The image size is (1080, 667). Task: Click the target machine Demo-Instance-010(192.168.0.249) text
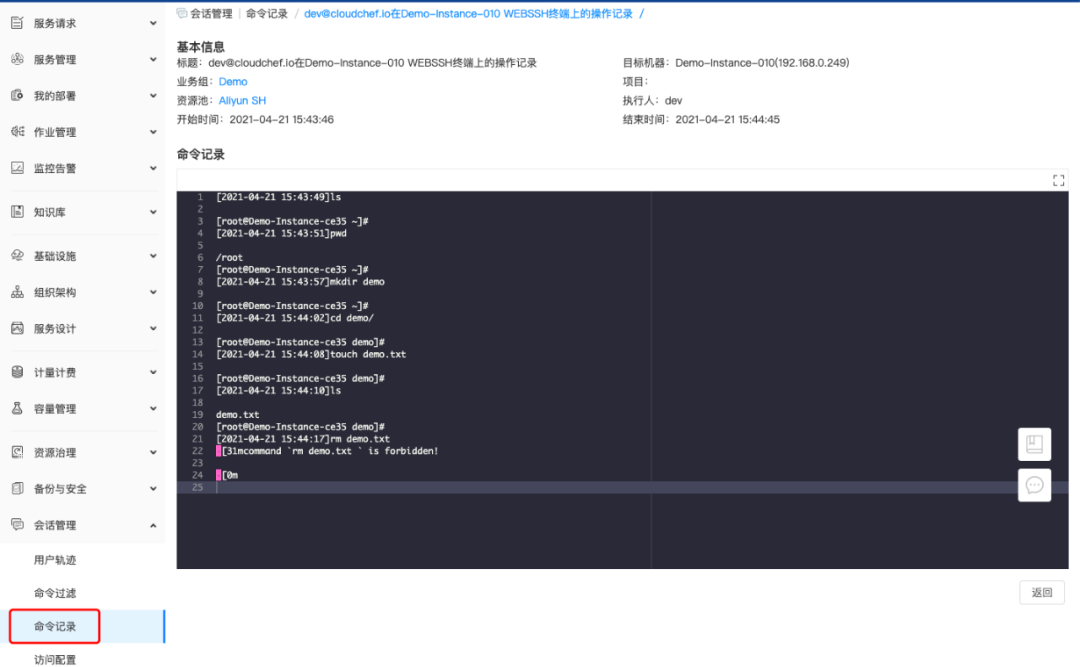(x=762, y=63)
